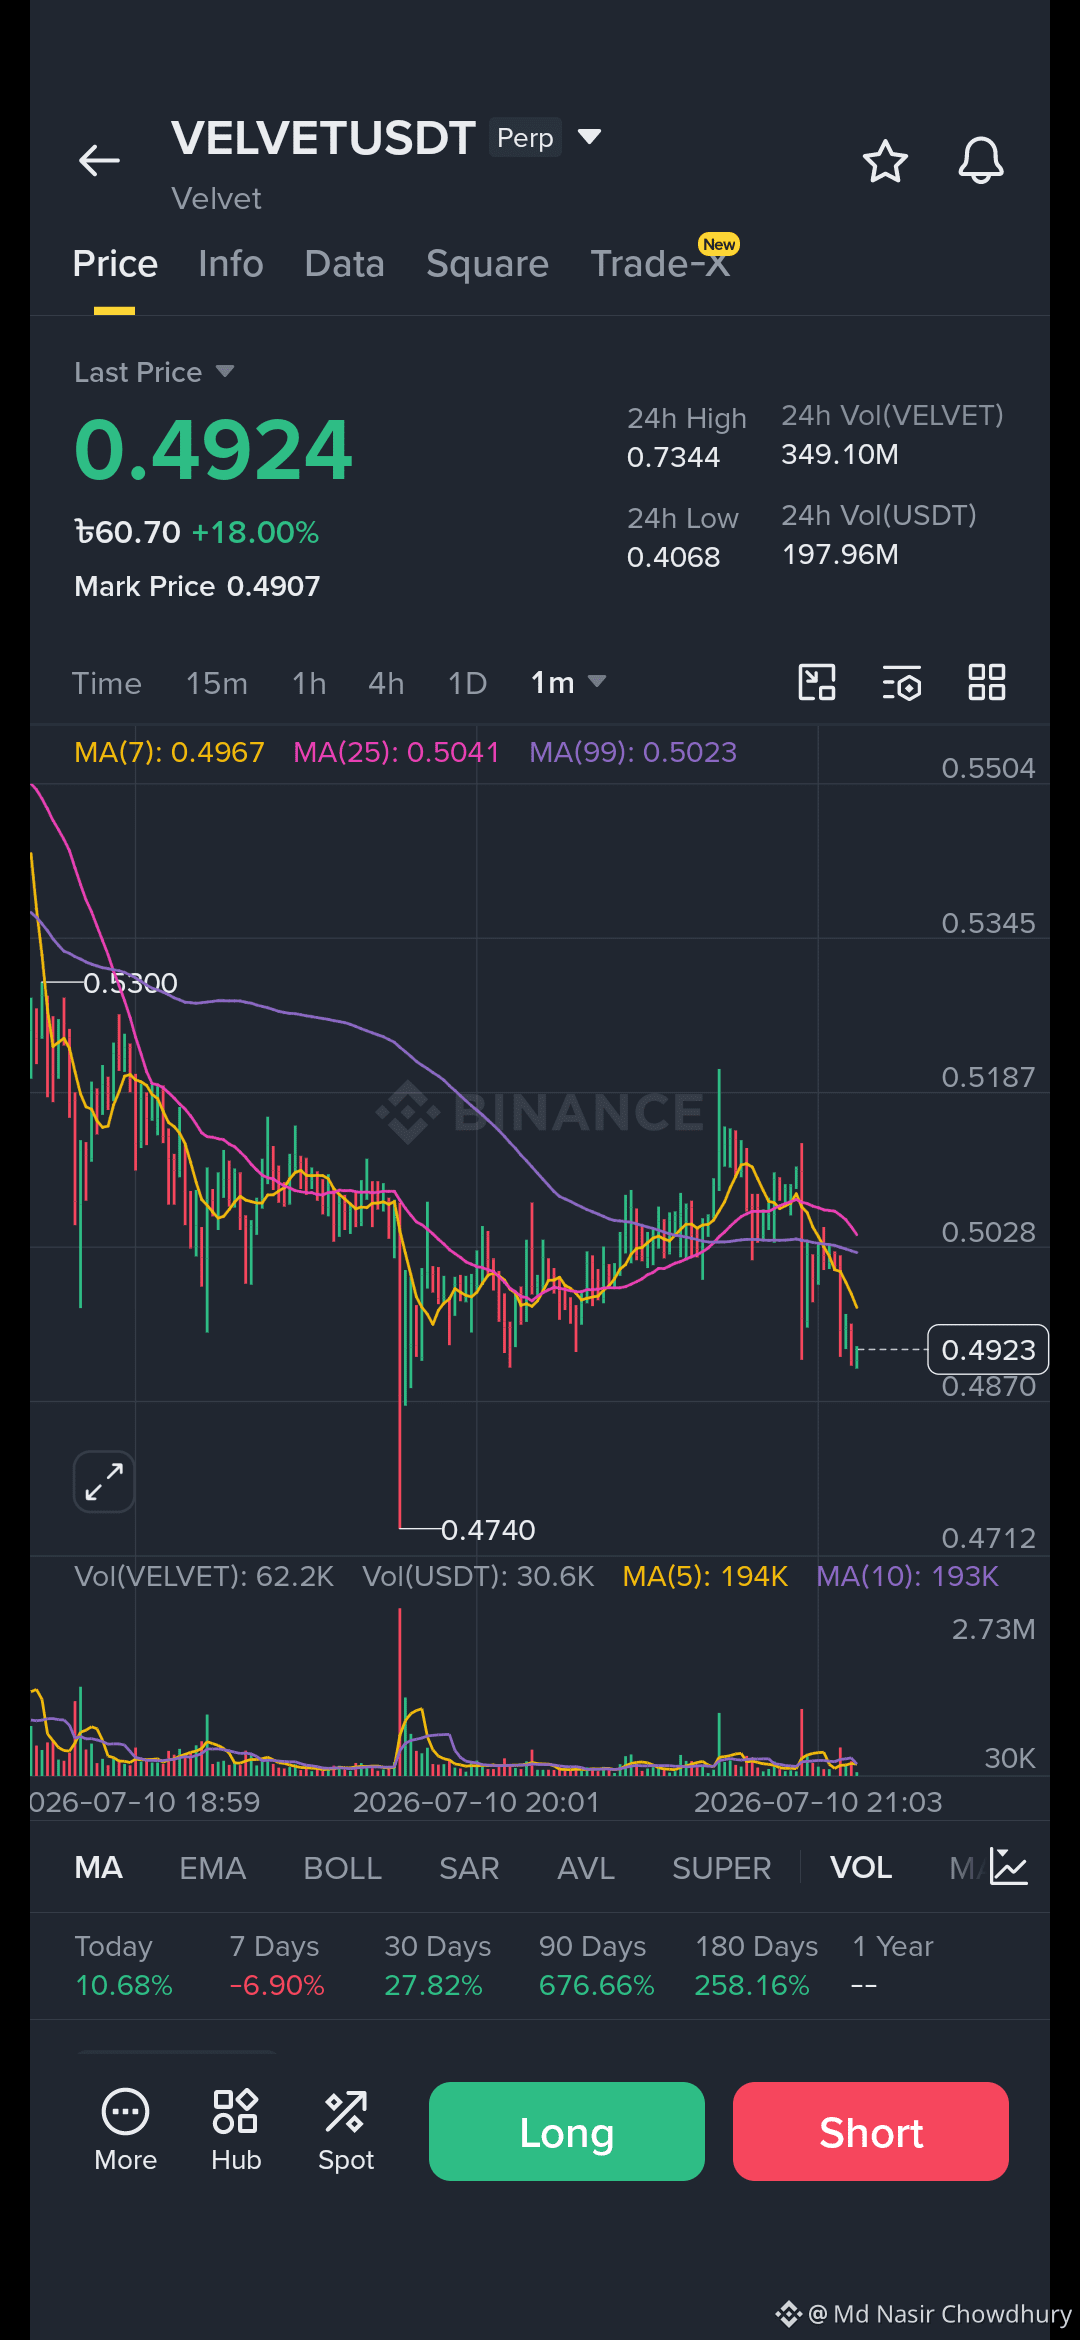Tap the 0.4923 current price label
Screen dimensions: 1080x2340
point(988,1349)
